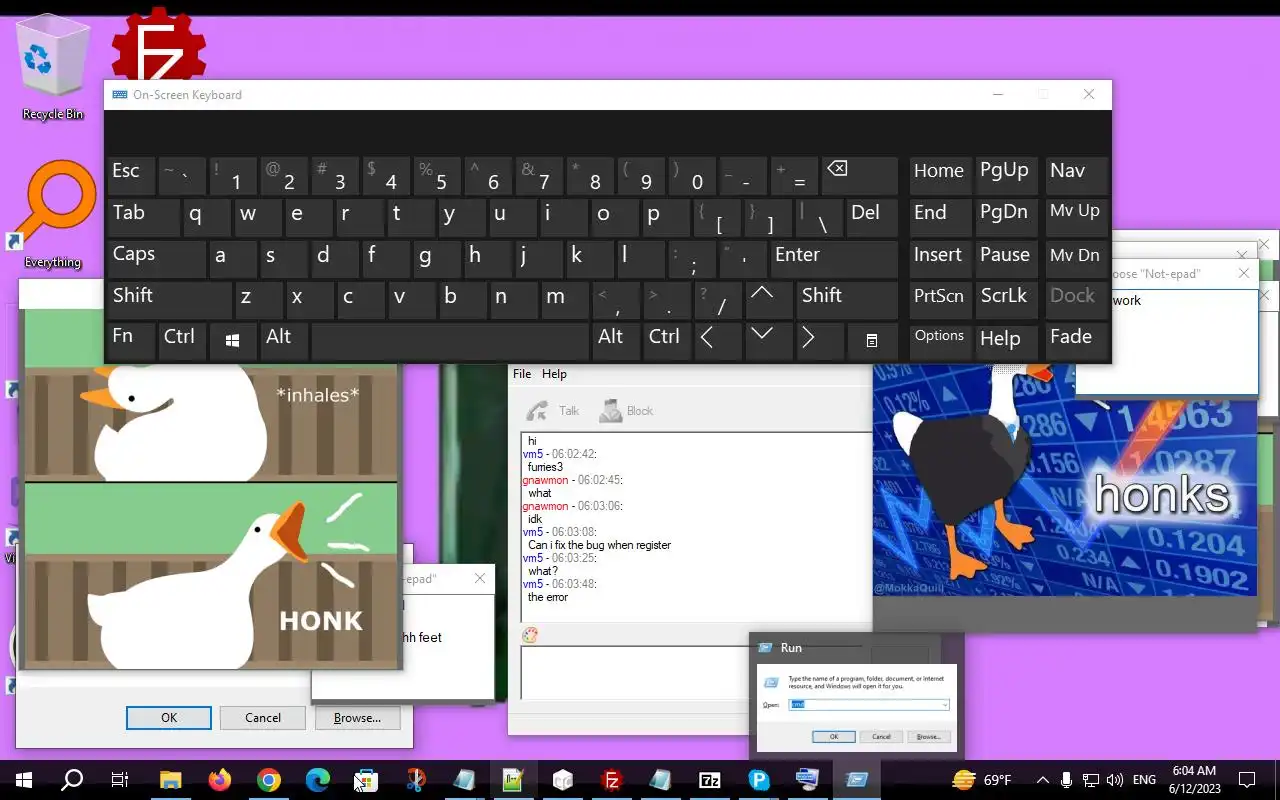Tap the Enter key on on-screen keyboard
Image resolution: width=1280 pixels, height=800 pixels.
coord(833,257)
